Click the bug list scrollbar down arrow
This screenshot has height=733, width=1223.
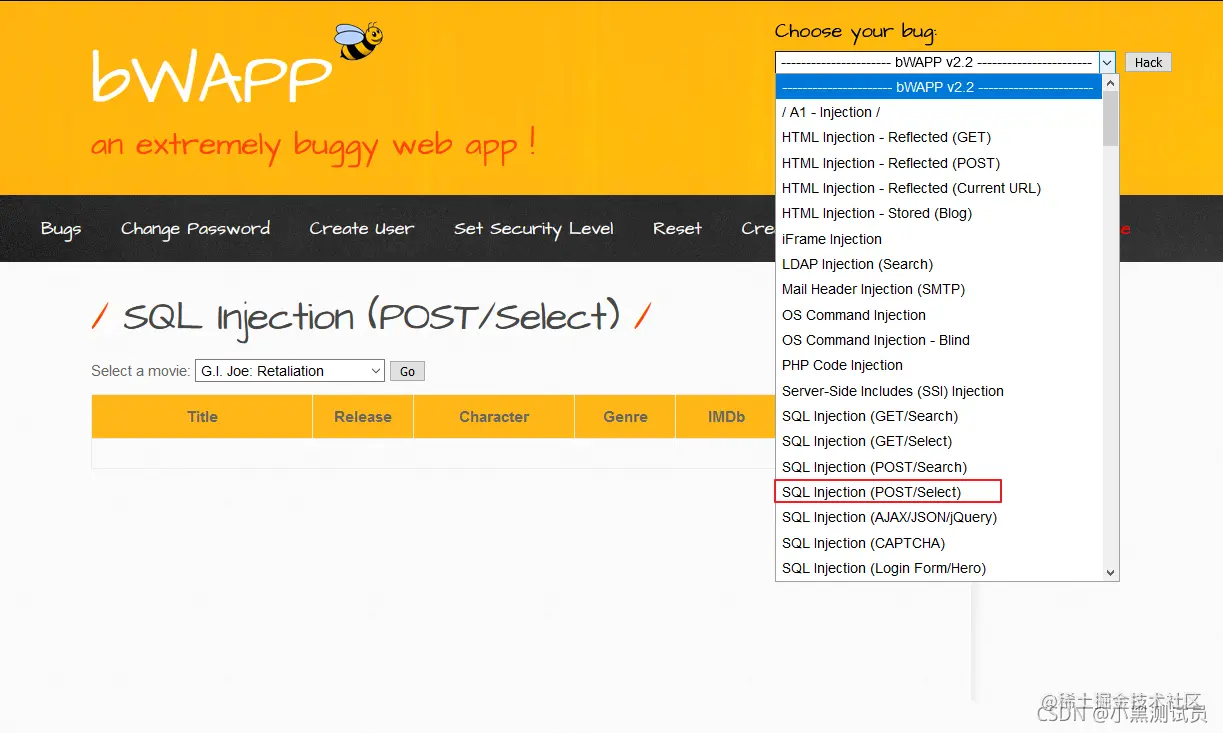pos(1110,572)
